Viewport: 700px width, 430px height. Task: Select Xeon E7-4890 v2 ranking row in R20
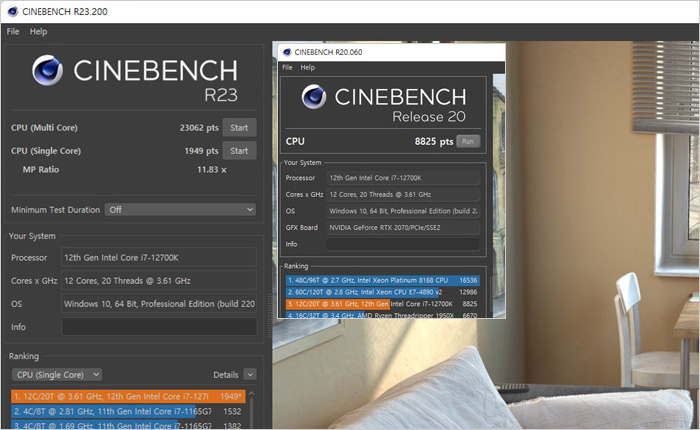(x=383, y=292)
